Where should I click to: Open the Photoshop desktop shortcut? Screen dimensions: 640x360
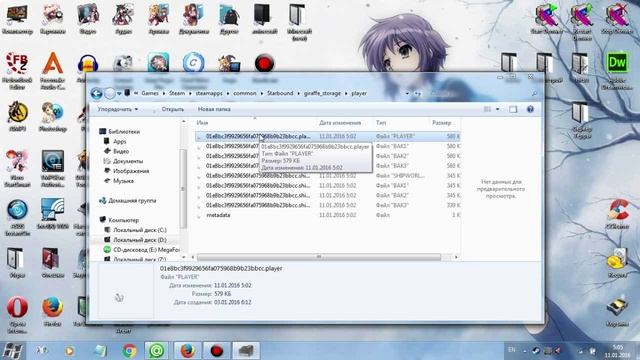pos(53,116)
